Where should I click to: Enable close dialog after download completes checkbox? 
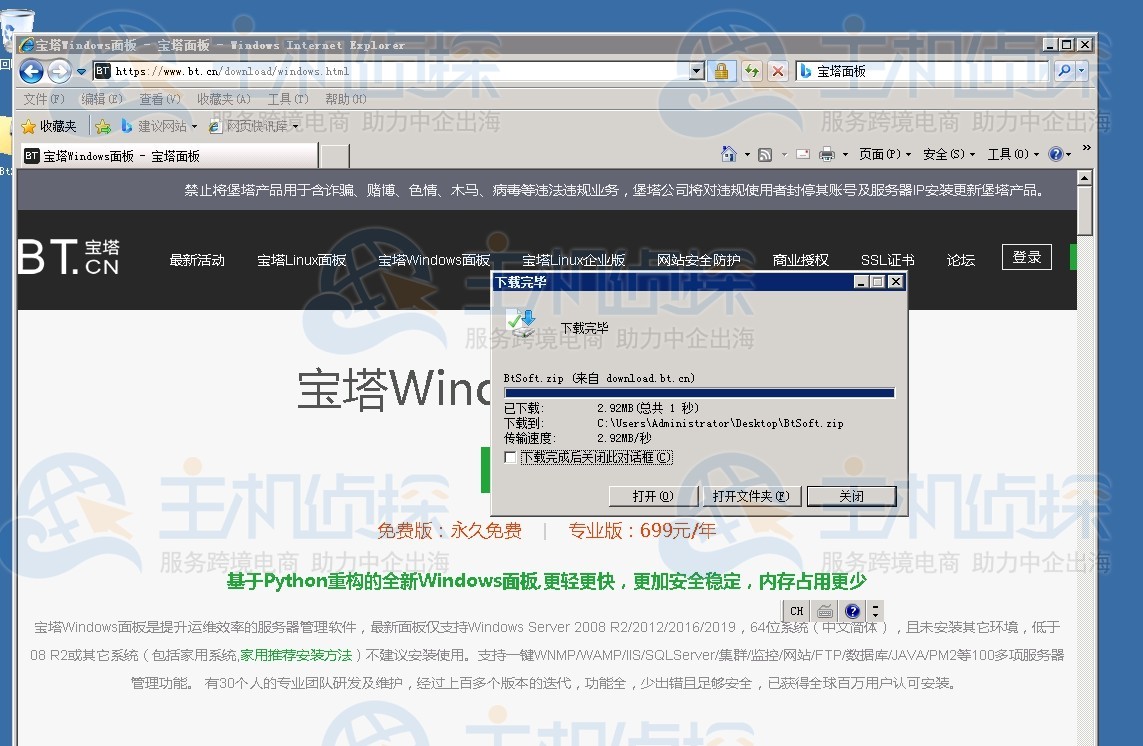511,457
